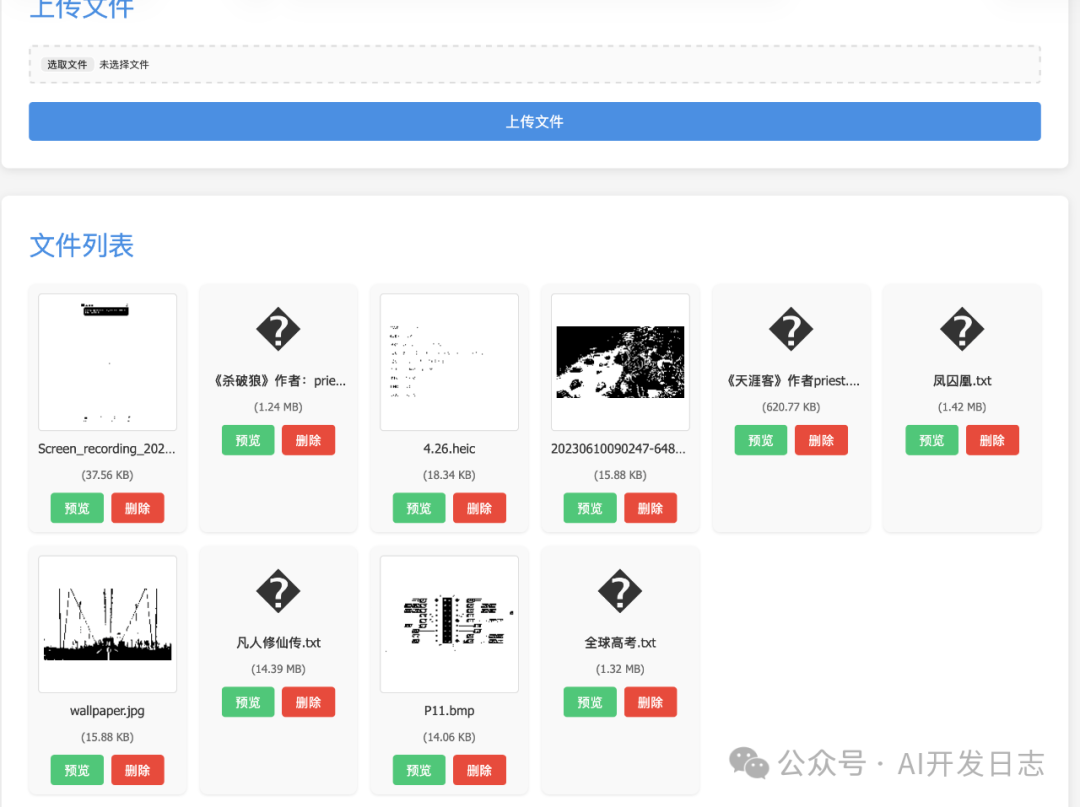Image resolution: width=1080 pixels, height=807 pixels.
Task: Preview the 全球高考.txt file
Action: (590, 702)
